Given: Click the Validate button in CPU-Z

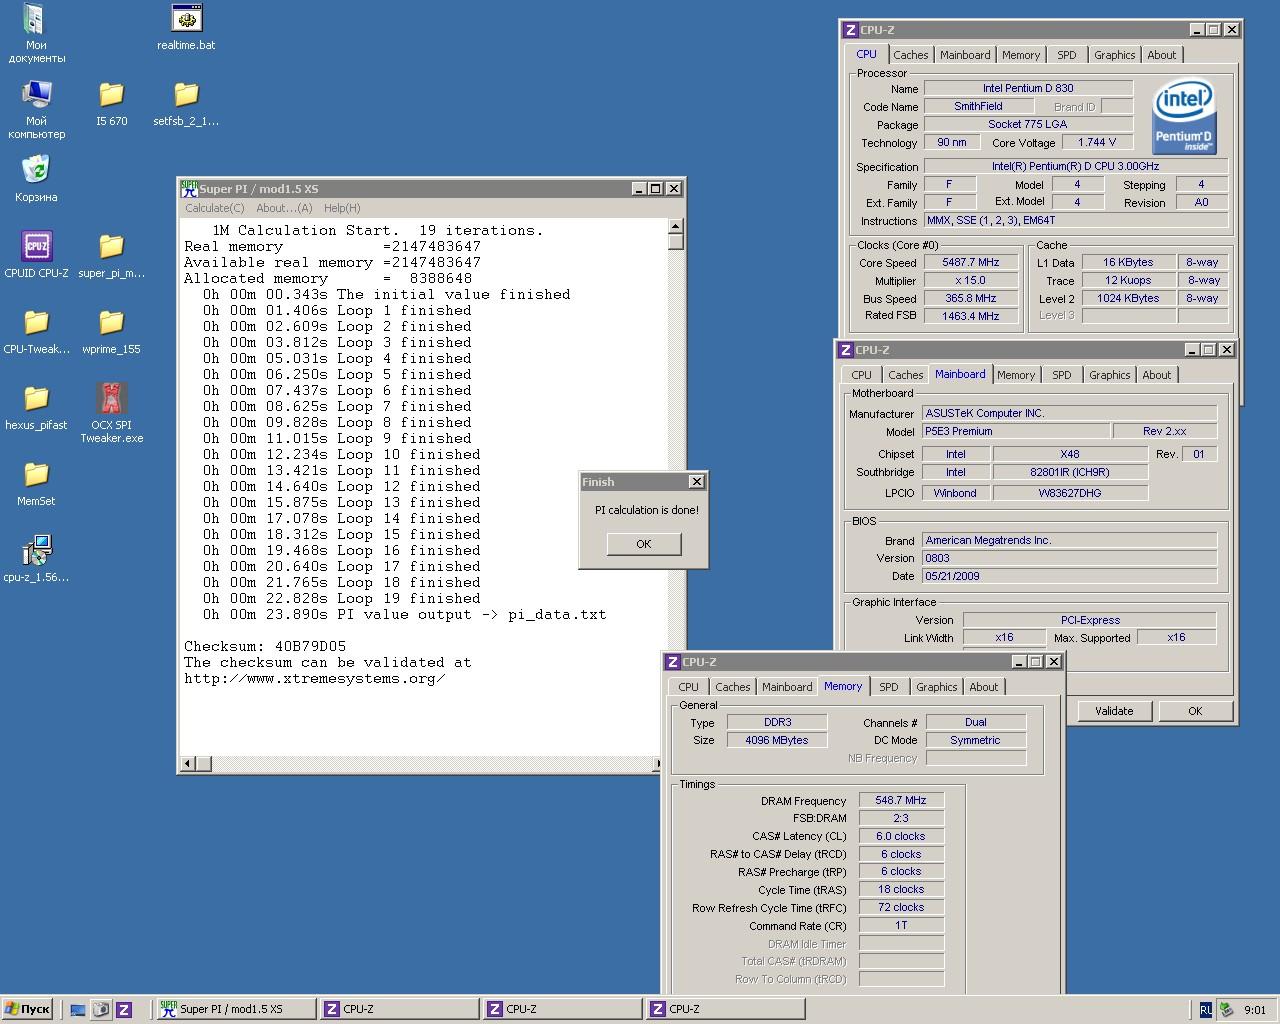Looking at the screenshot, I should pos(1114,711).
